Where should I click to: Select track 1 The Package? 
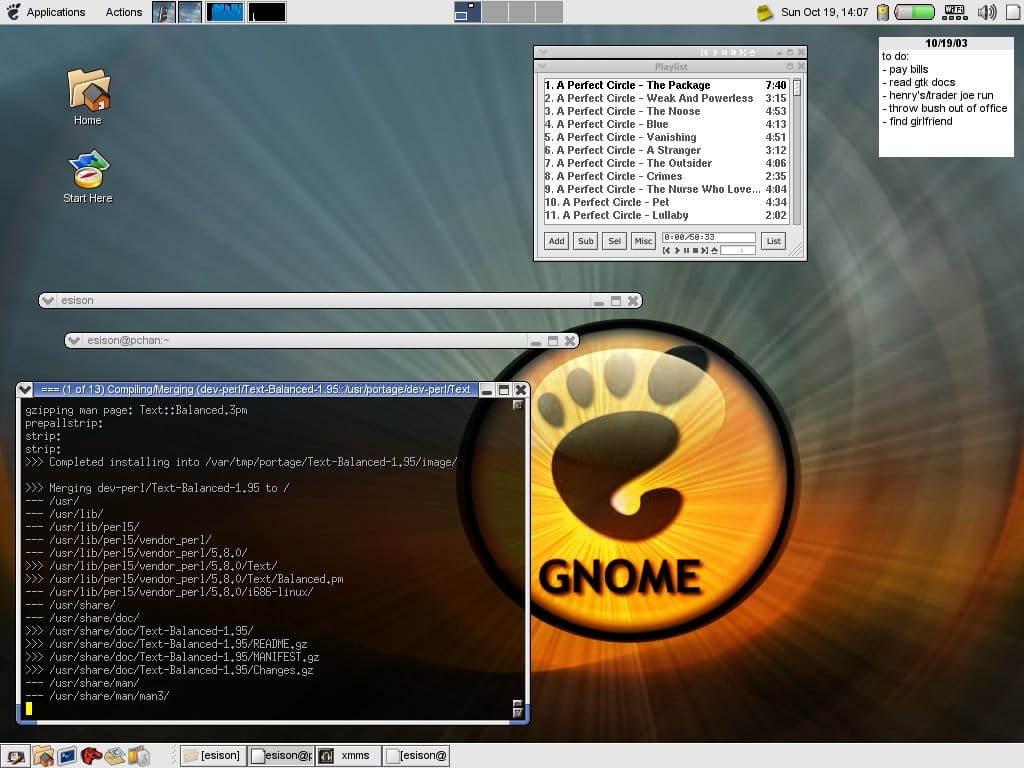665,85
